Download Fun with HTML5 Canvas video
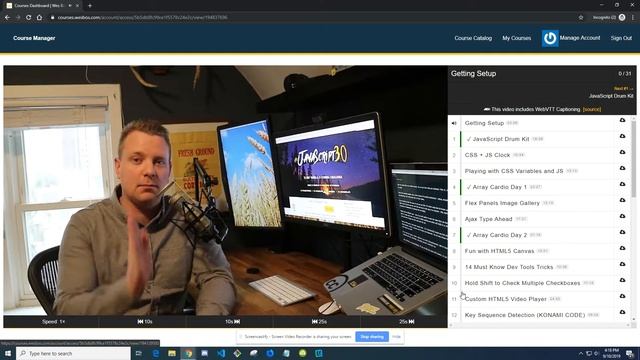The height and width of the screenshot is (360, 640). 622,248
